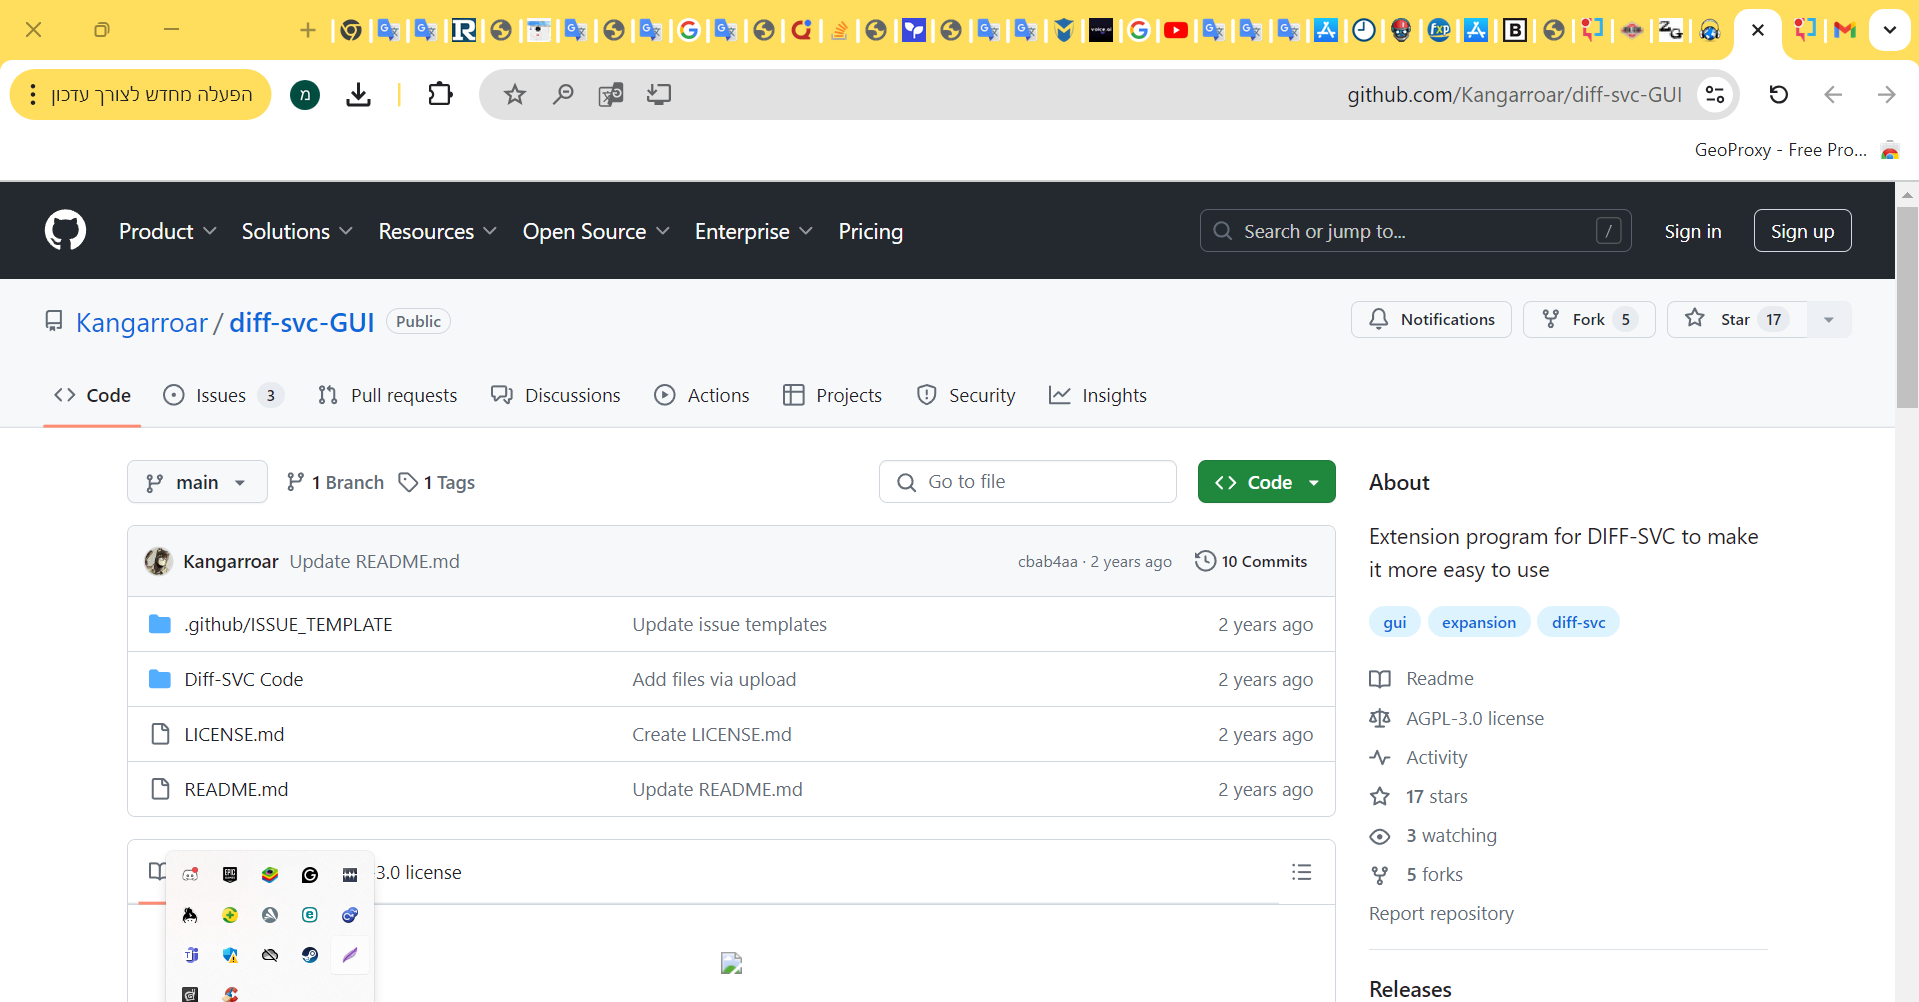Switch to the Security tab
Image resolution: width=1919 pixels, height=1002 pixels.
pos(965,395)
